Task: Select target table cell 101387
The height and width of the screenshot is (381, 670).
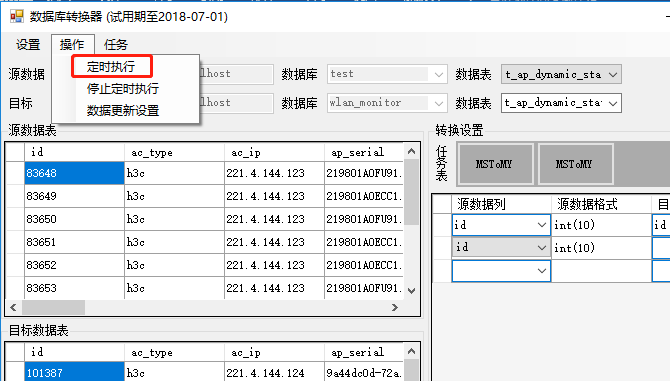Action: pyautogui.click(x=74, y=373)
